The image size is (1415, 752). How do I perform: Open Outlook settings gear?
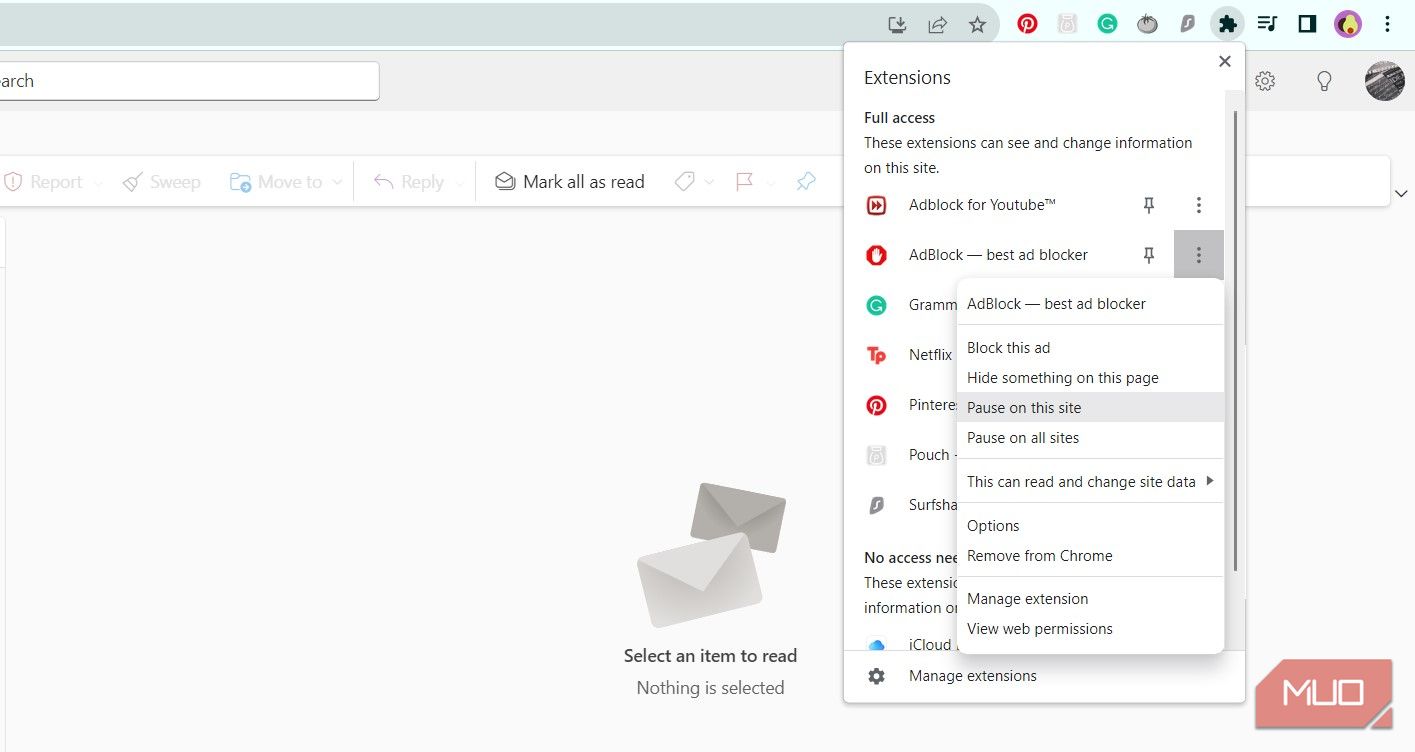pos(1264,81)
